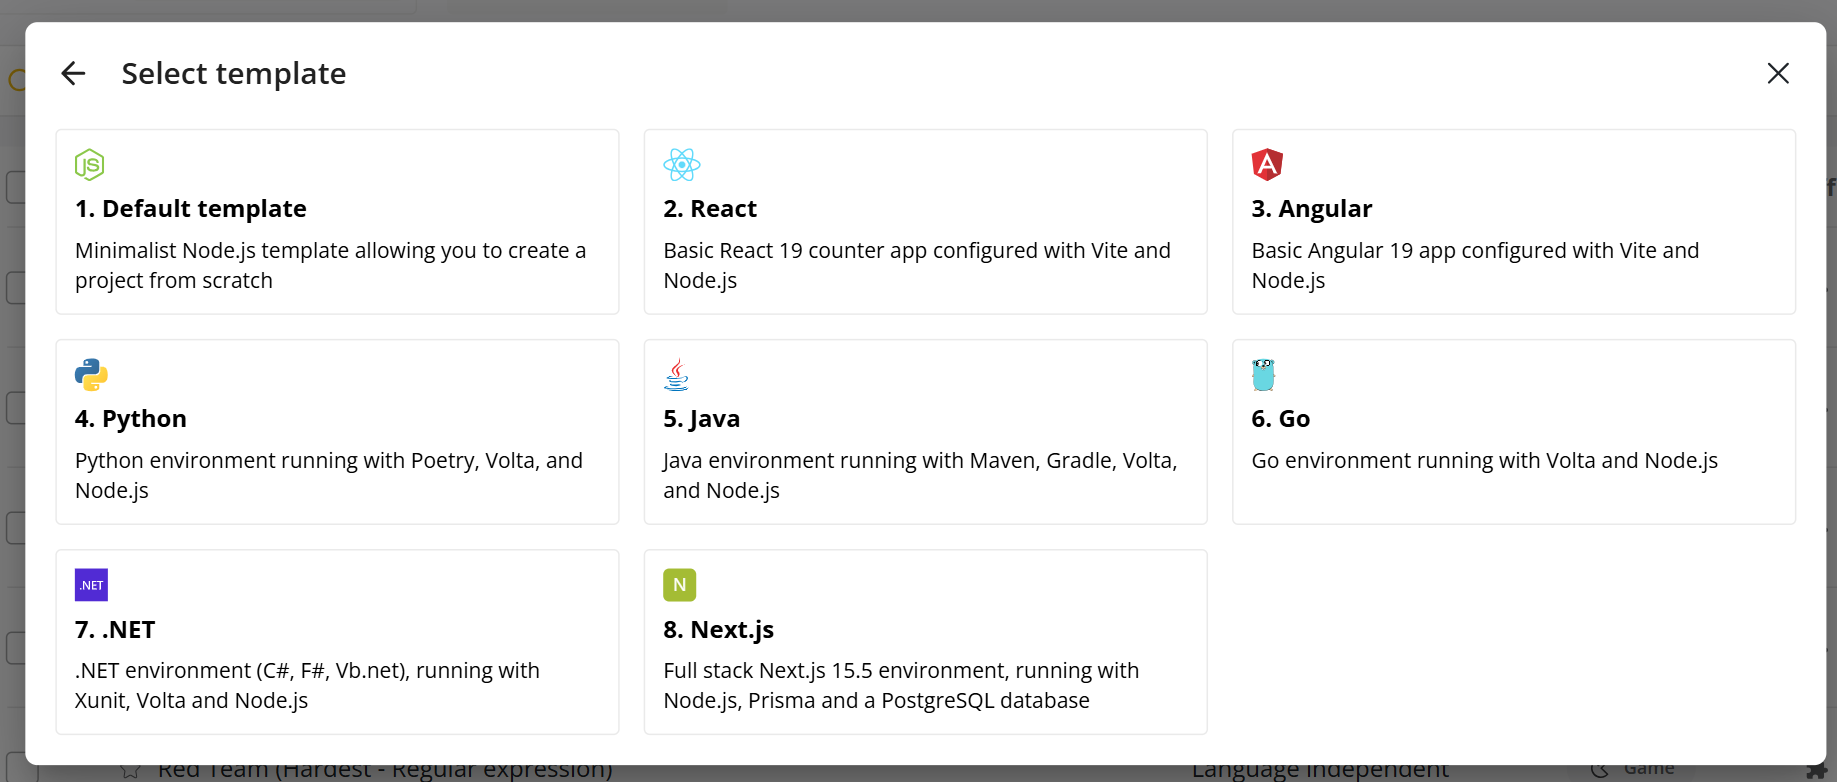The image size is (1837, 782).
Task: Click the Java coffee cup icon
Action: click(x=677, y=375)
